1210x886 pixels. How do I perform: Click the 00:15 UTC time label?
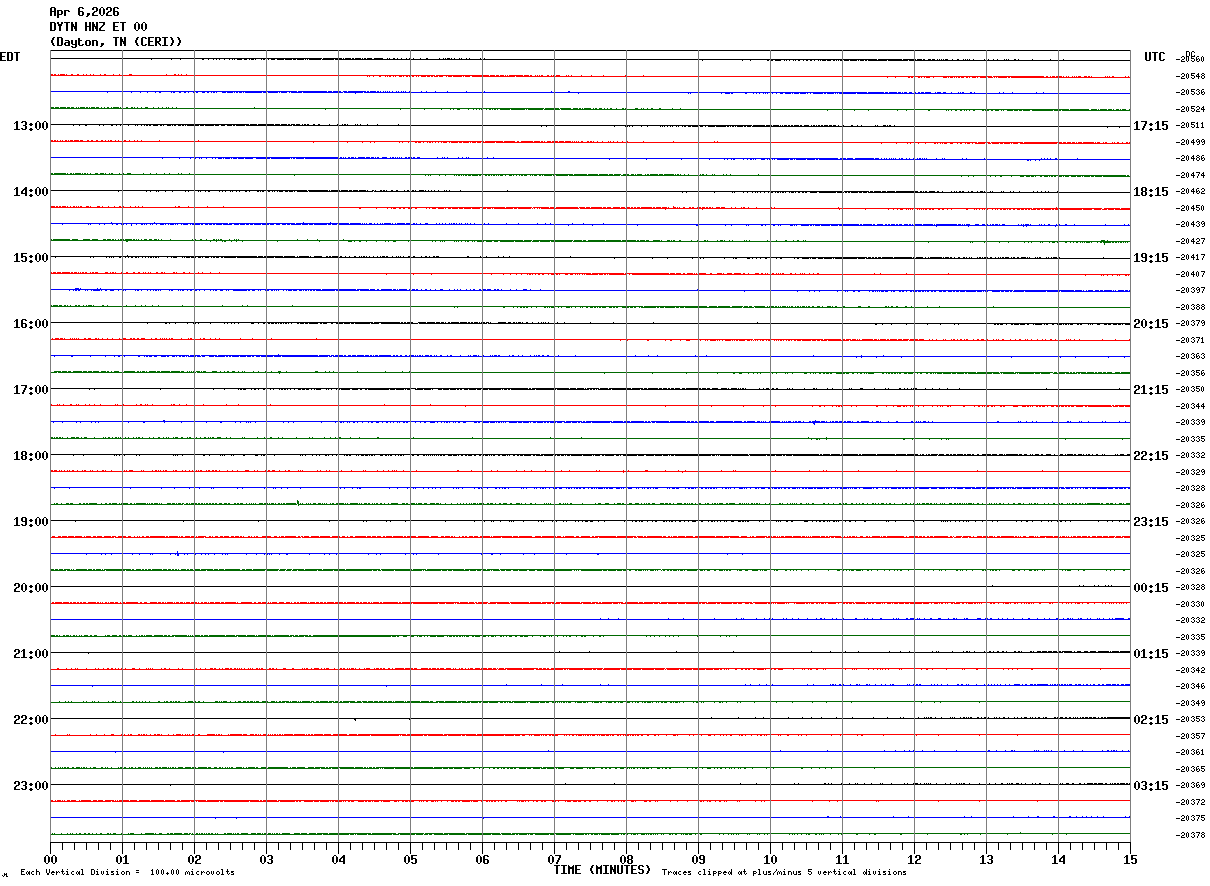coord(1150,588)
